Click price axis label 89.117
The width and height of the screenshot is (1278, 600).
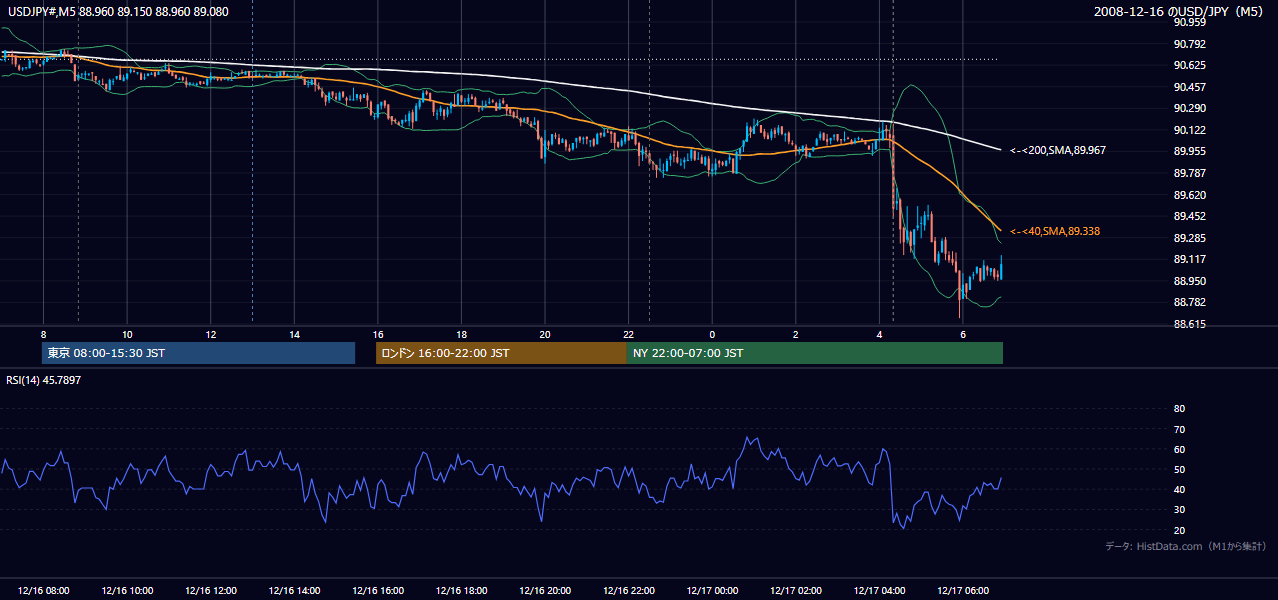click(1189, 259)
